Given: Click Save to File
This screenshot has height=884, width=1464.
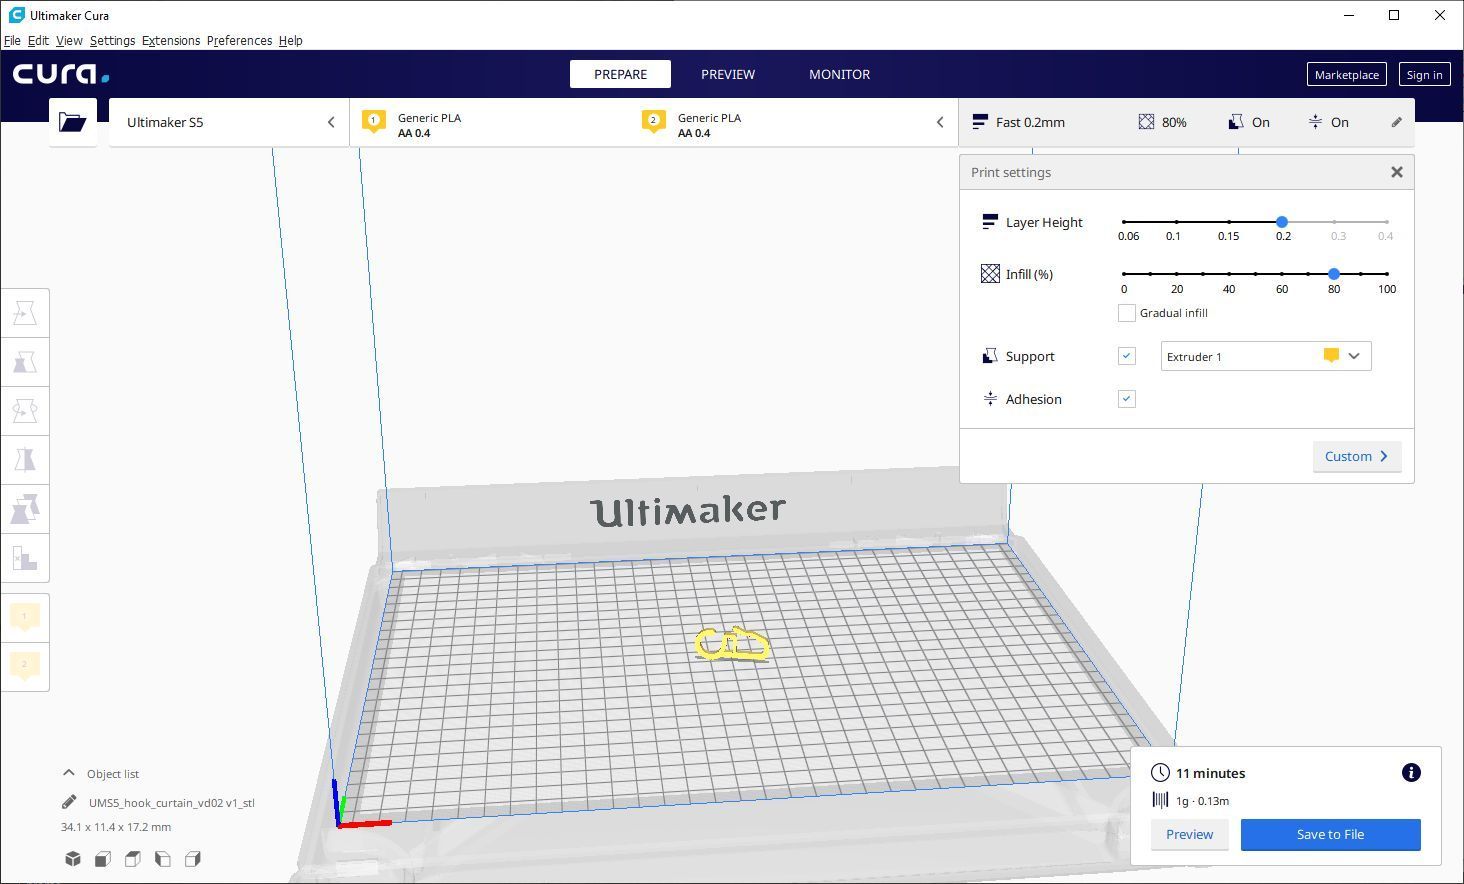Looking at the screenshot, I should tap(1330, 834).
